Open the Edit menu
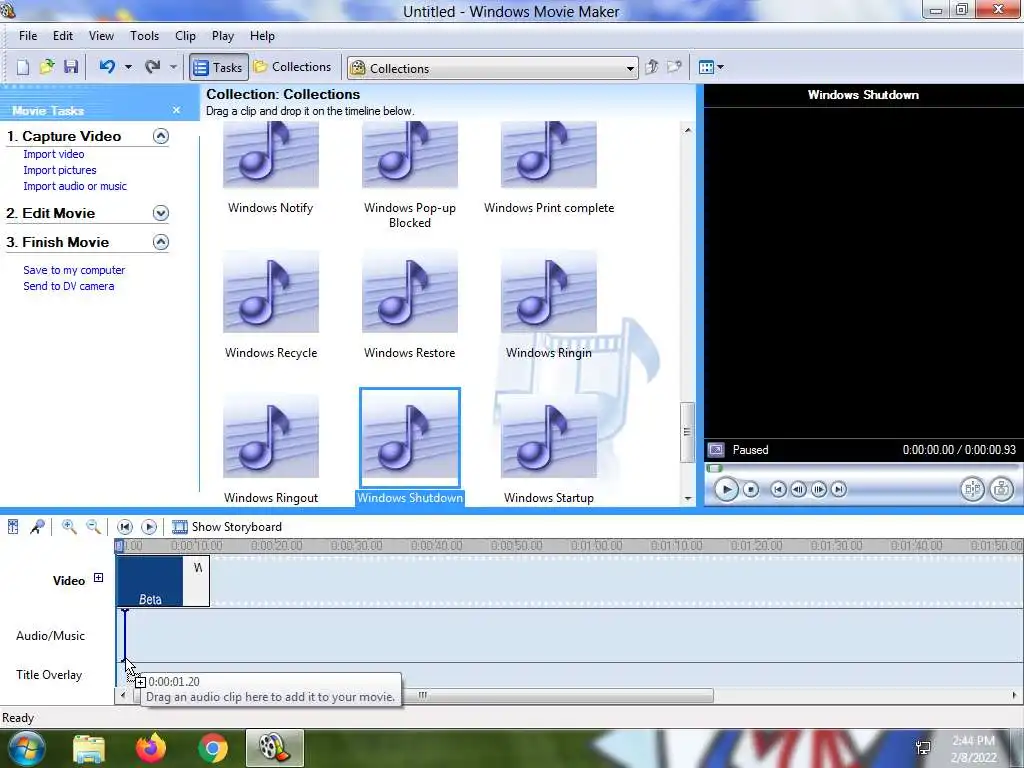This screenshot has width=1024, height=768. pos(63,36)
